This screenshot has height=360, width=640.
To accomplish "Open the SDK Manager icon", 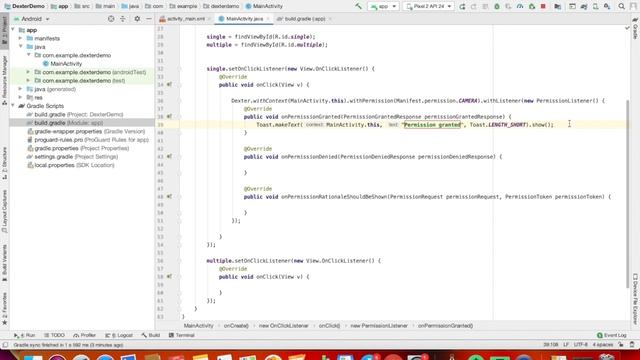I will click(607, 7).
